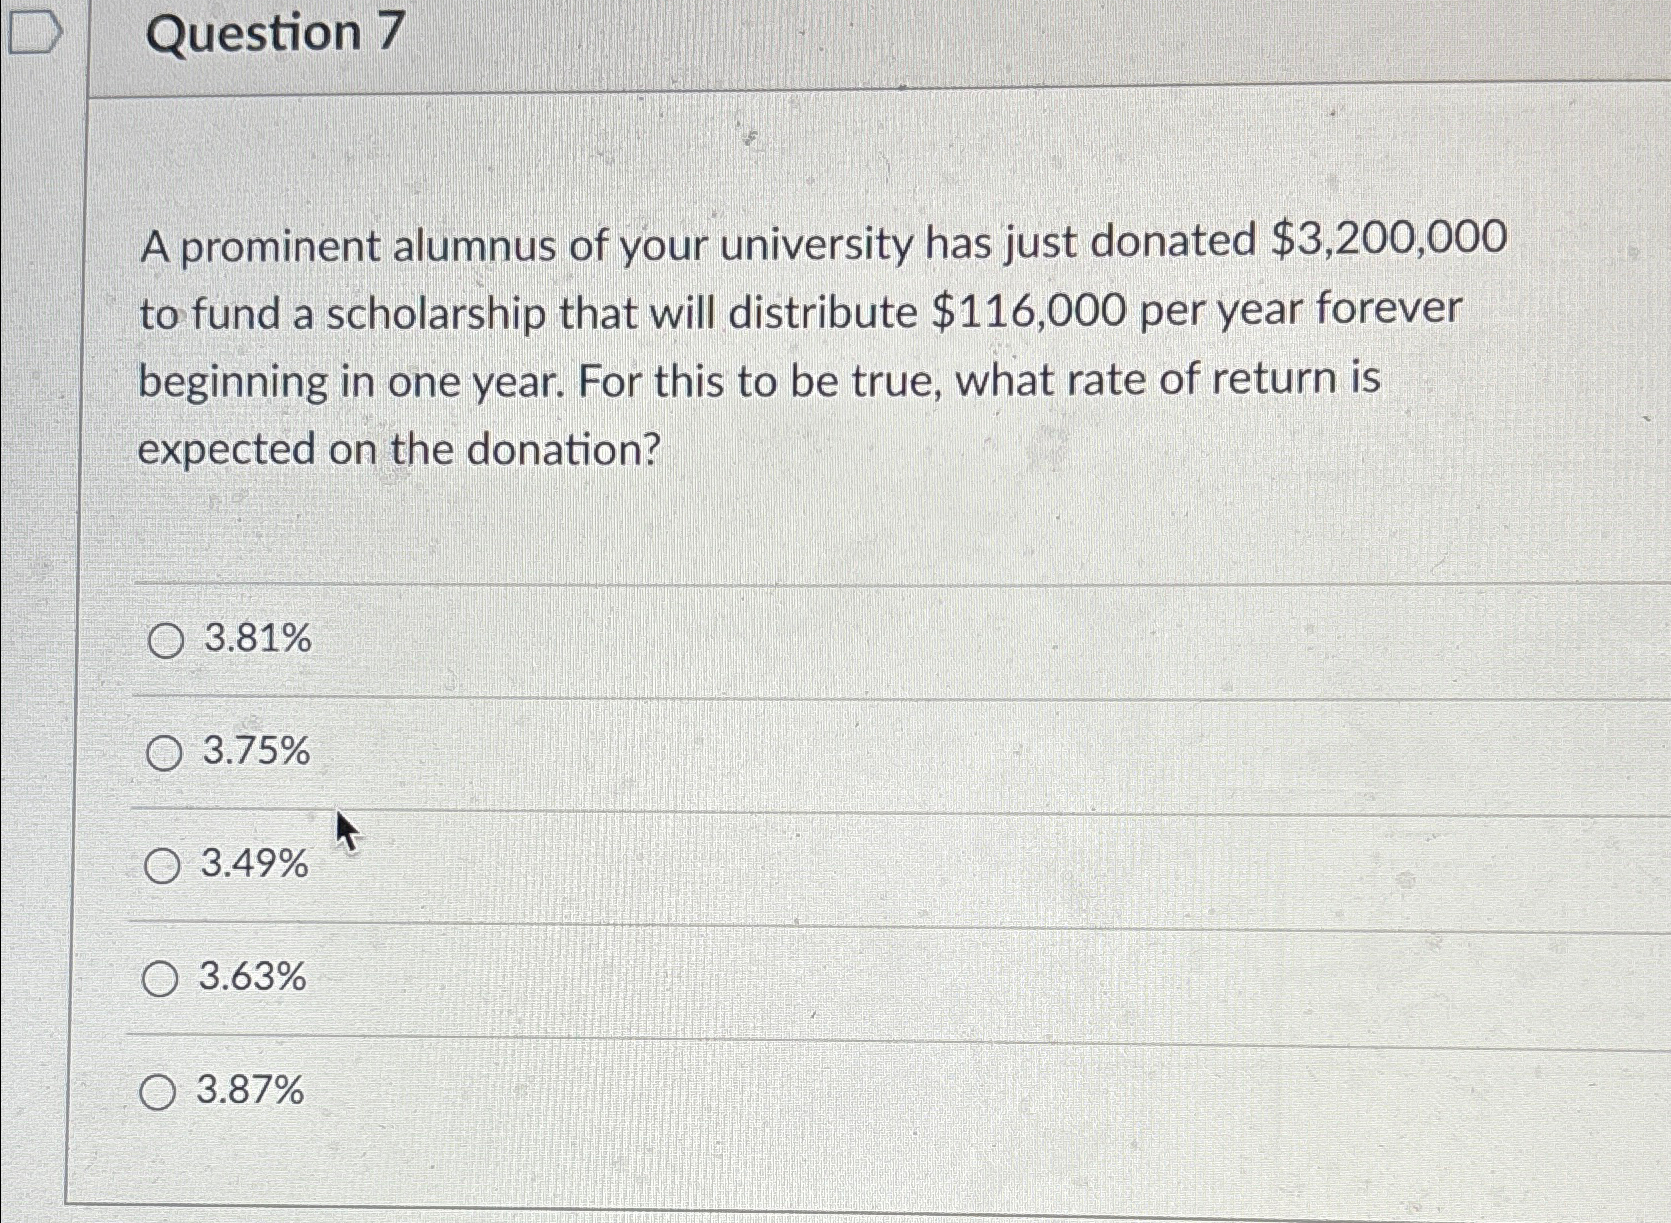Click the $3,200,000 amount in question
Screen dimensions: 1671x1223
(1388, 241)
